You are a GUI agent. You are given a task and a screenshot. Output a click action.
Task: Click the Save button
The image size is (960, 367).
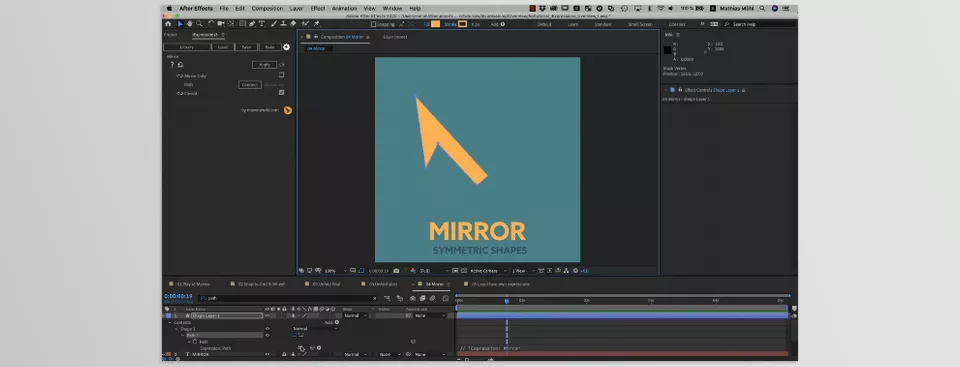(x=246, y=47)
